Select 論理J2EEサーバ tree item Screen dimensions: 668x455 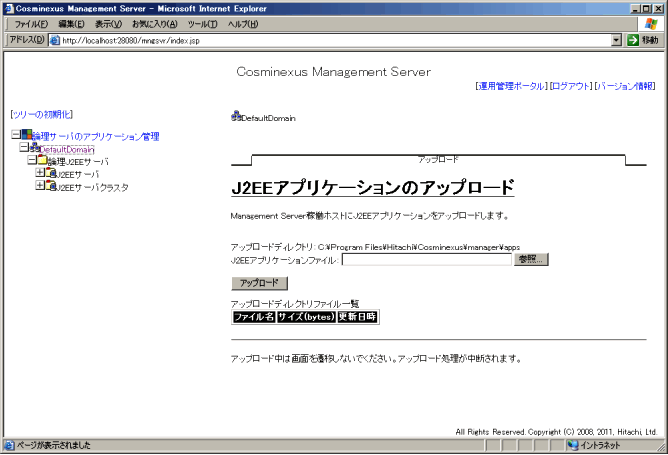click(x=78, y=162)
